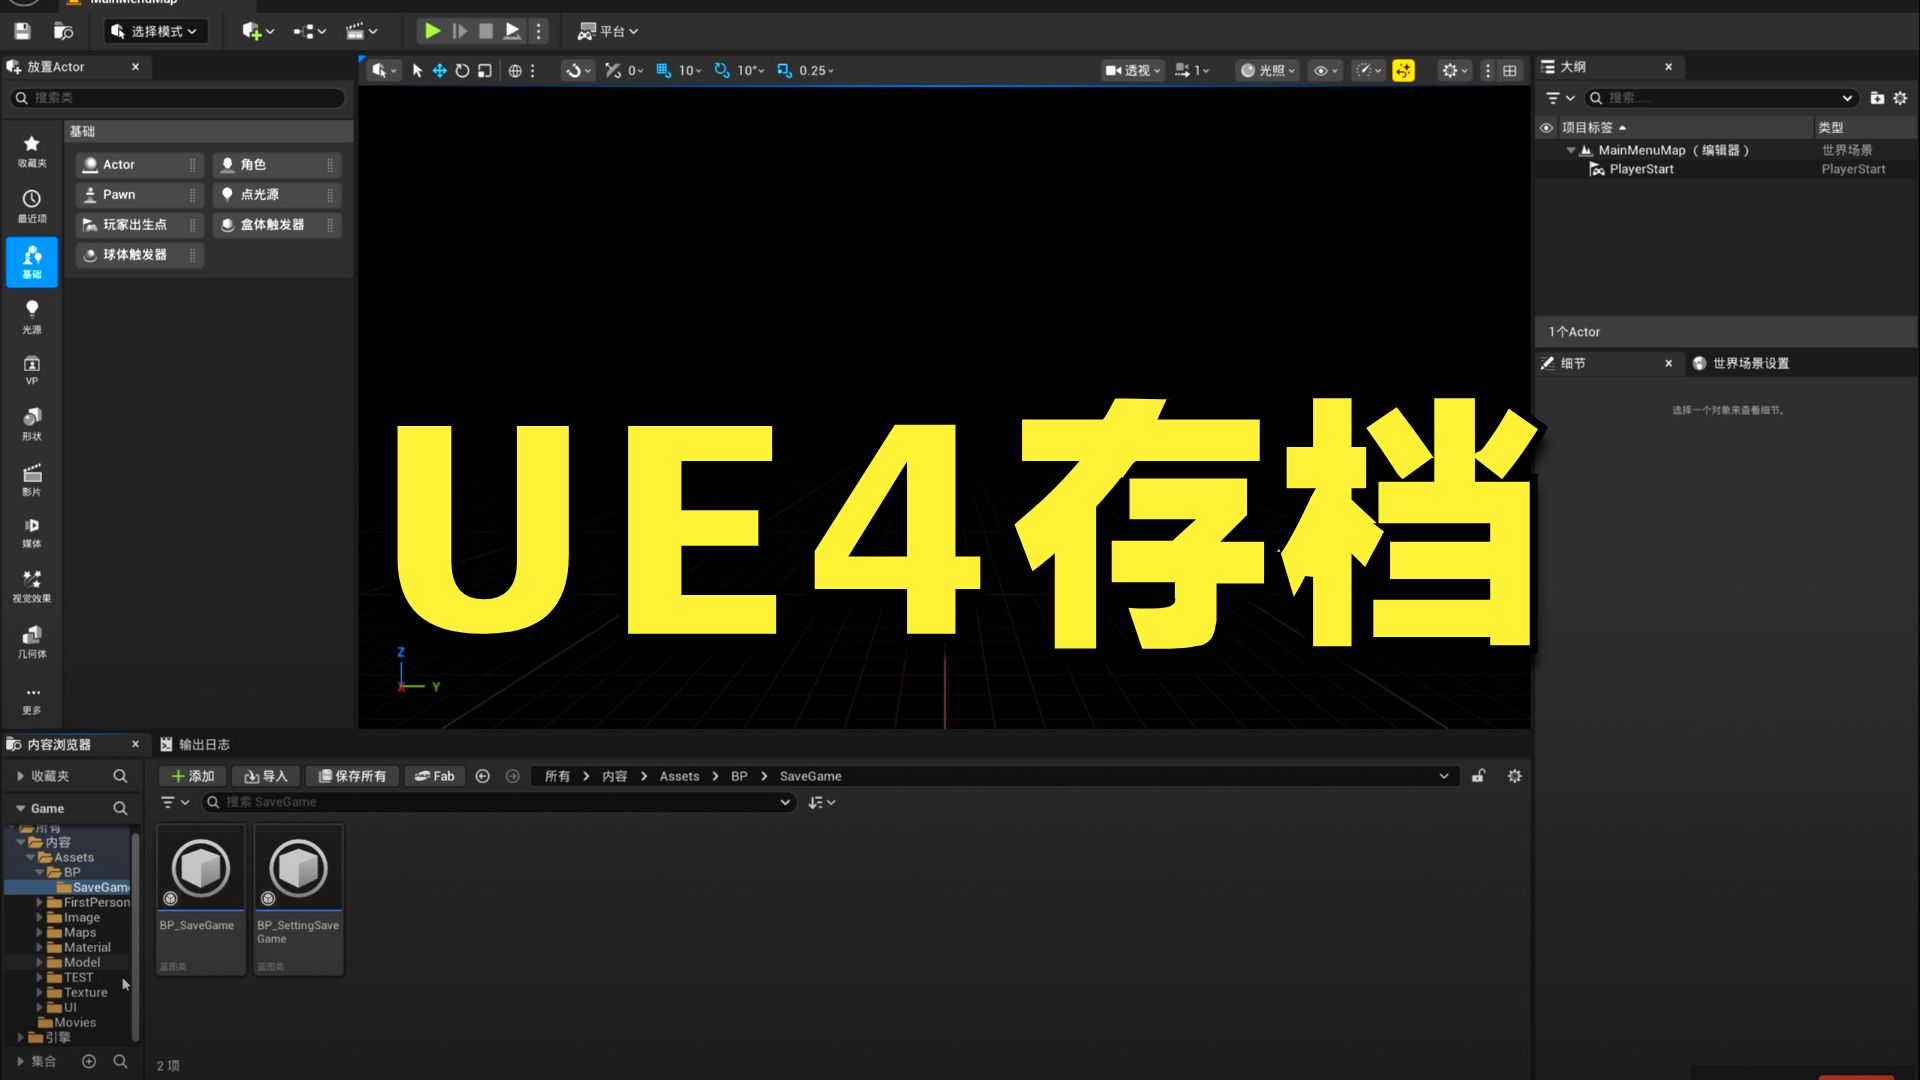Pick the Pawn placement item
Image resolution: width=1920 pixels, height=1080 pixels.
pos(139,195)
